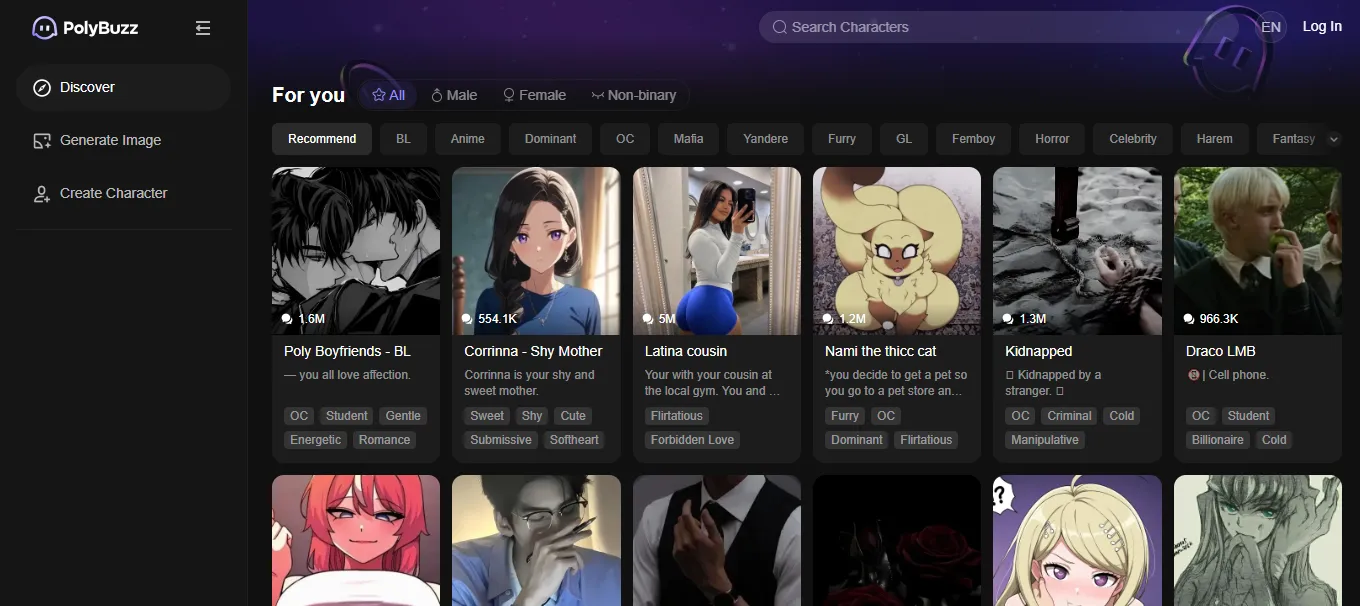Select the Male gender filter
Viewport: 1360px width, 606px height.
454,95
